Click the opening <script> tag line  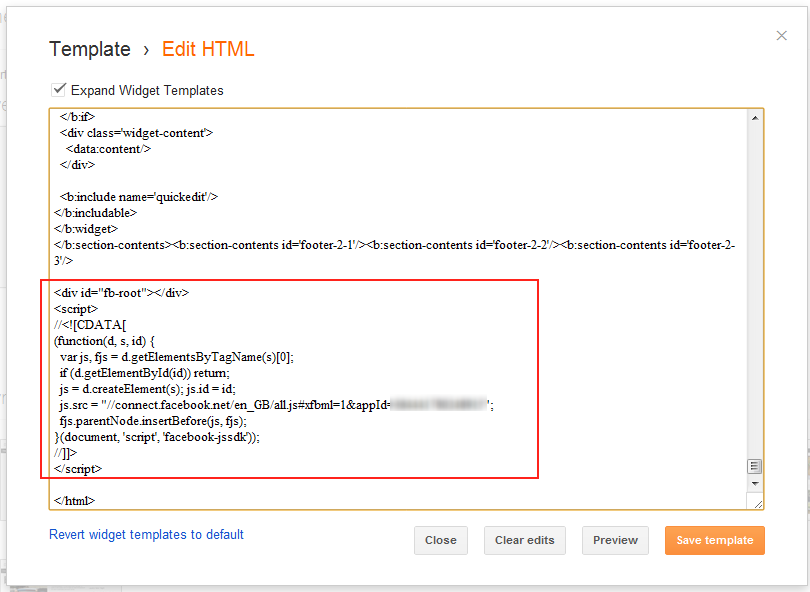coord(75,309)
